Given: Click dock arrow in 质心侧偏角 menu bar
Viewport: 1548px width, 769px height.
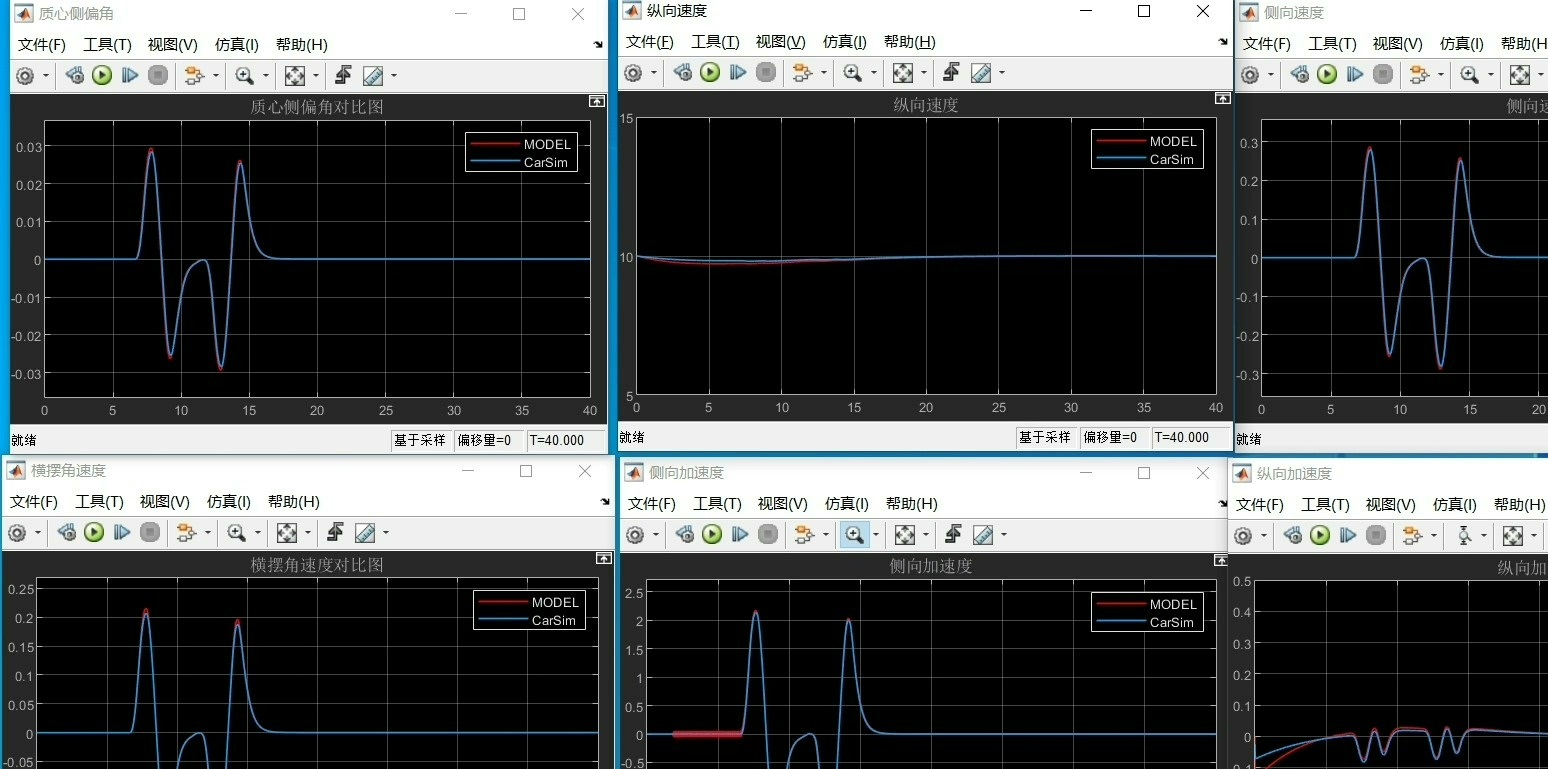Looking at the screenshot, I should [x=598, y=45].
